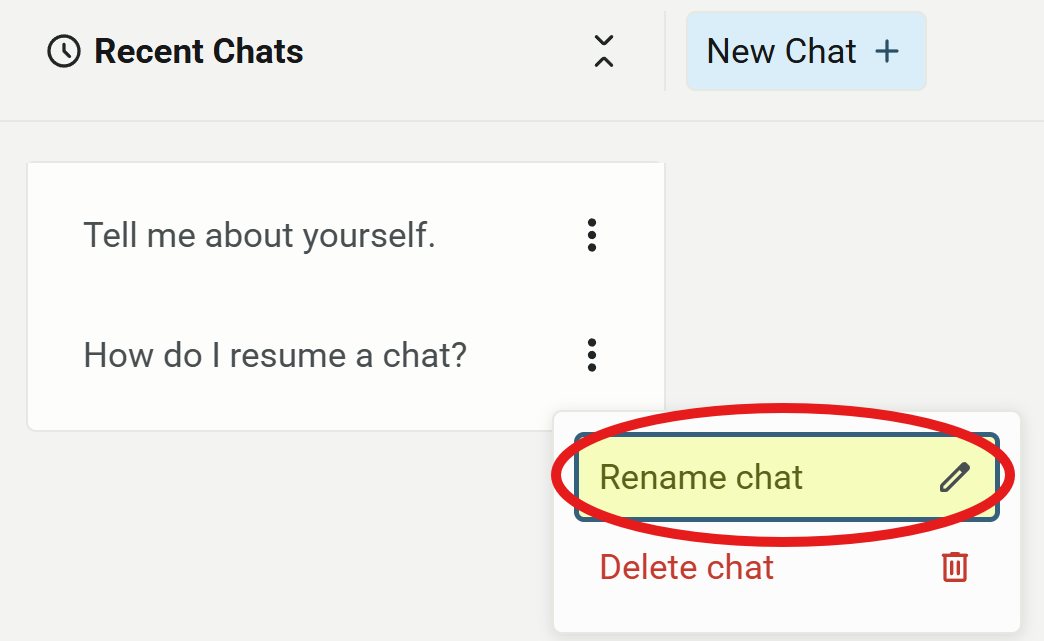Select the edit pencil inside the highlighted menu item

957,477
